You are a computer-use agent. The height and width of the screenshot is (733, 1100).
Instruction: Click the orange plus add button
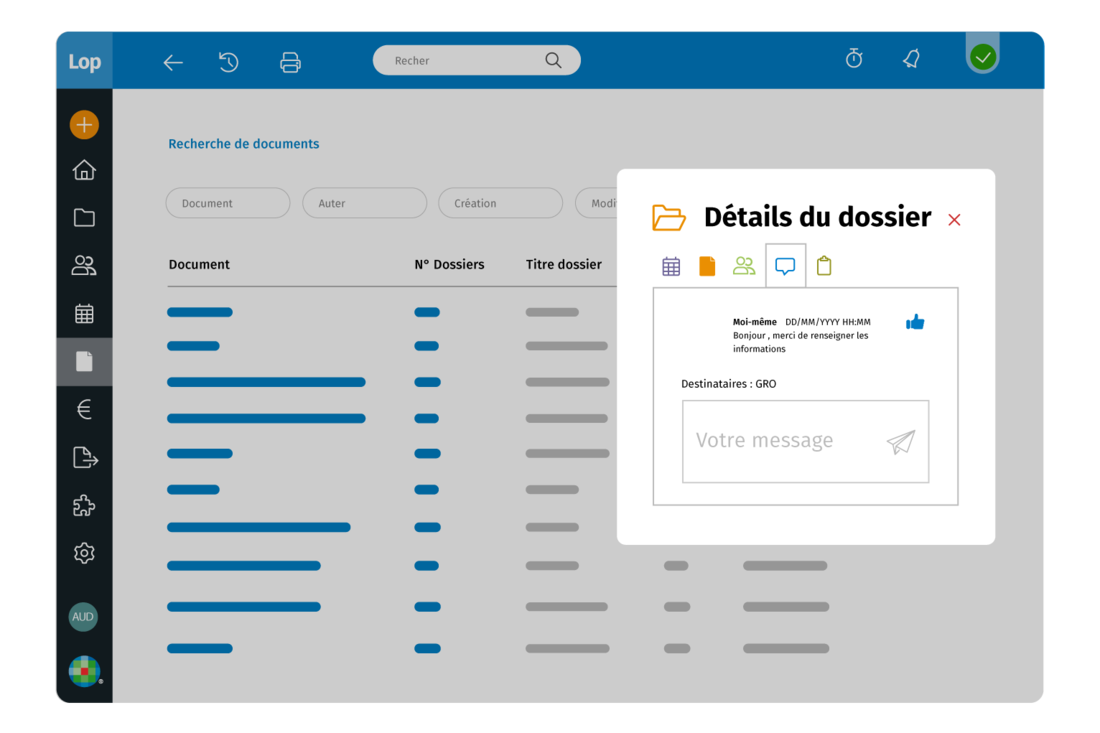point(84,125)
